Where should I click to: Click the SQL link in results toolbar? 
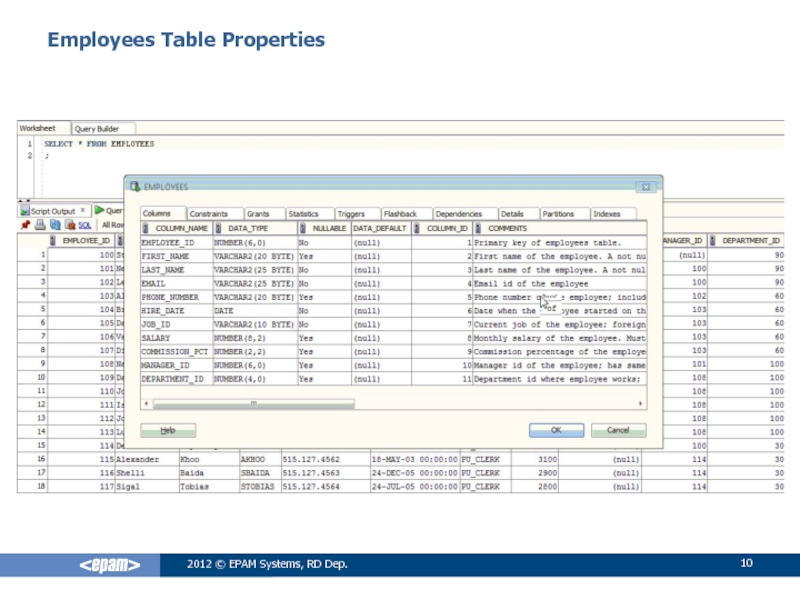coord(84,226)
